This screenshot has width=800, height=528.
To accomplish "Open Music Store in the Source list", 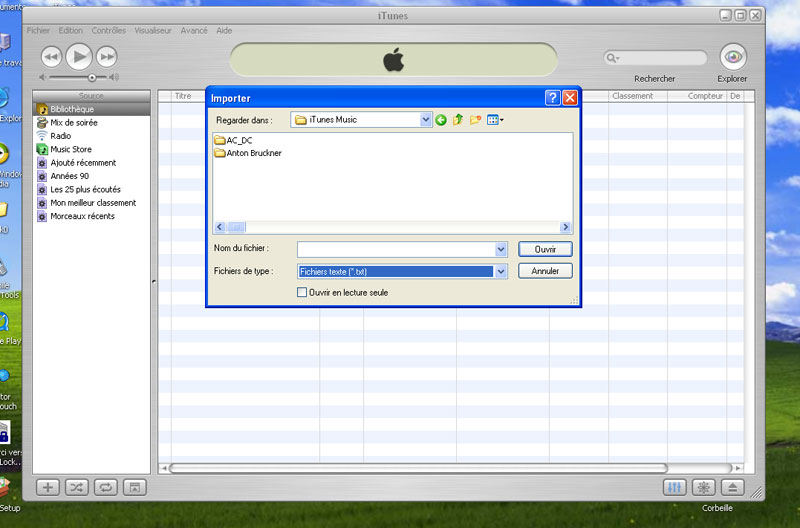I will tap(92, 149).
